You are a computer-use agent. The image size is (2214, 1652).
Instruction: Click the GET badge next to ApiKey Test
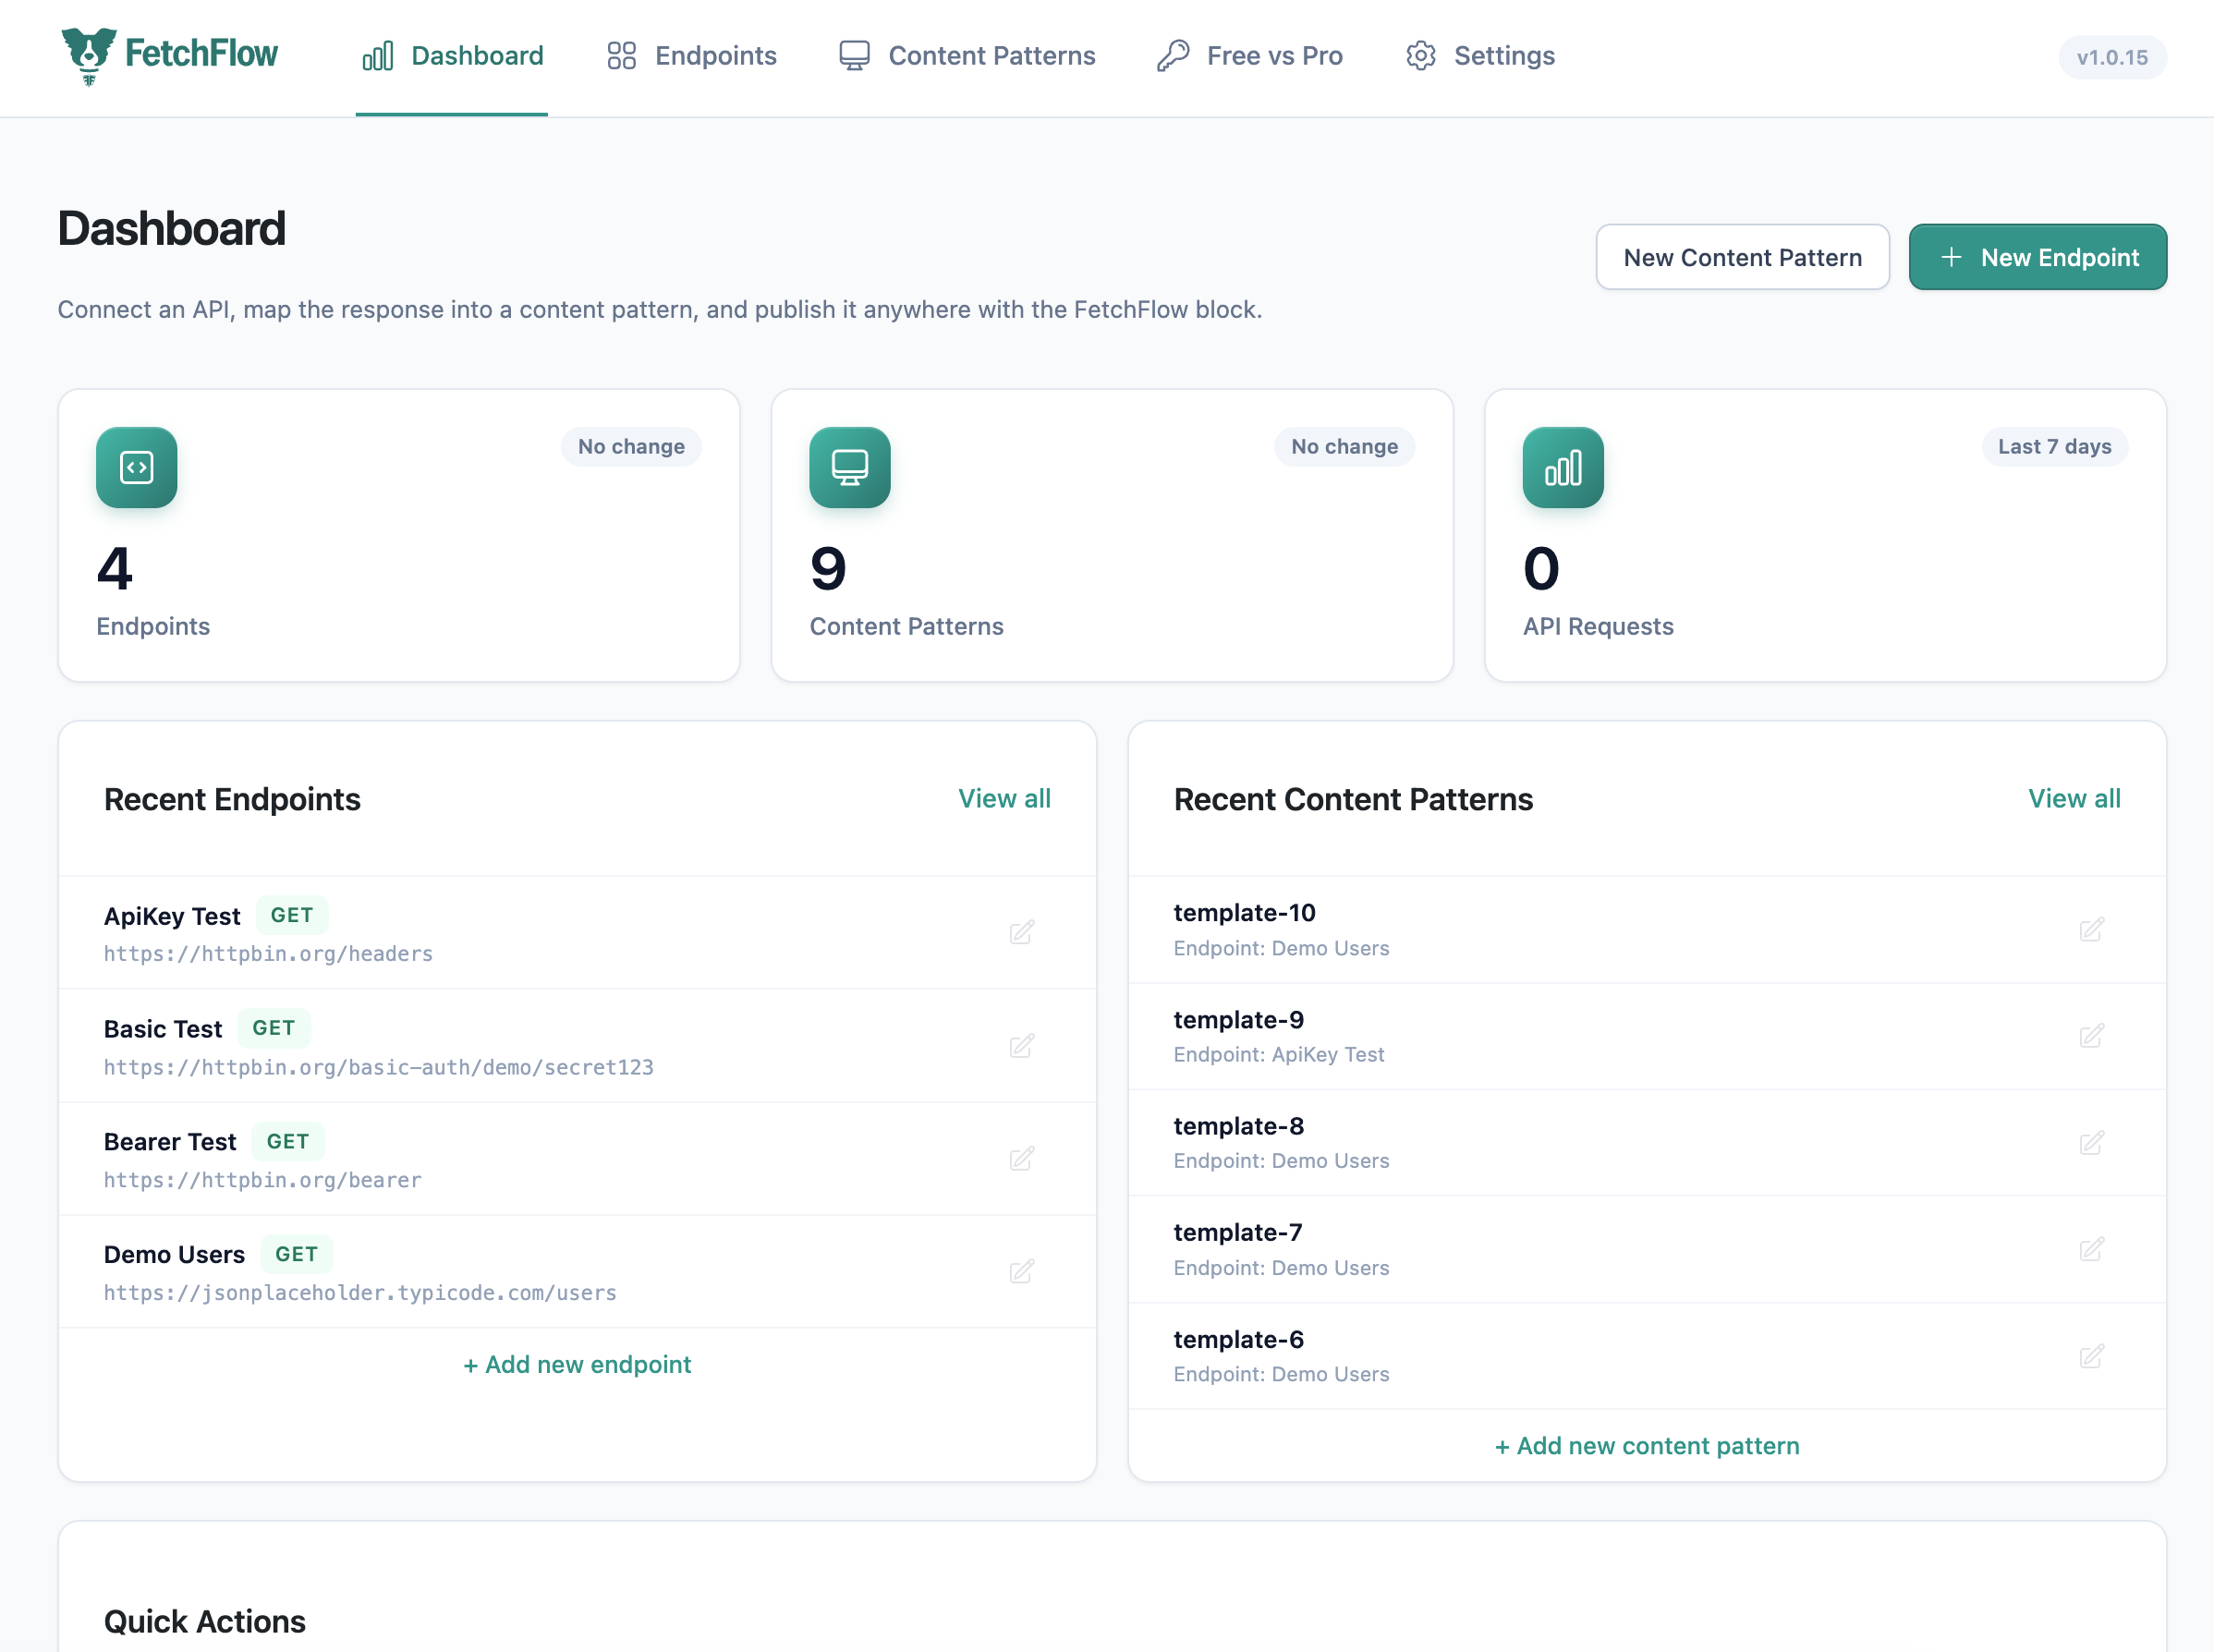(x=292, y=915)
